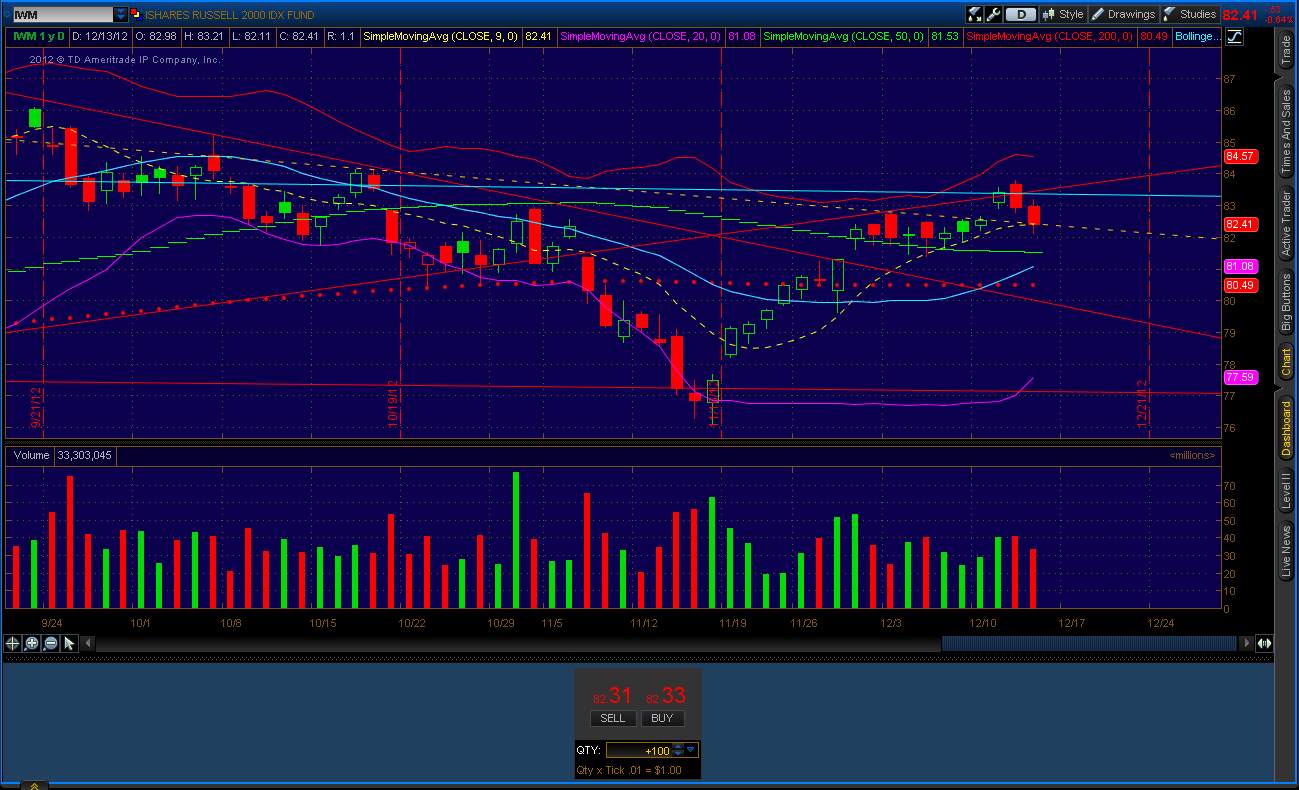Viewport: 1299px width, 790px height.
Task: Select the cursor arrow tool
Action: point(68,643)
